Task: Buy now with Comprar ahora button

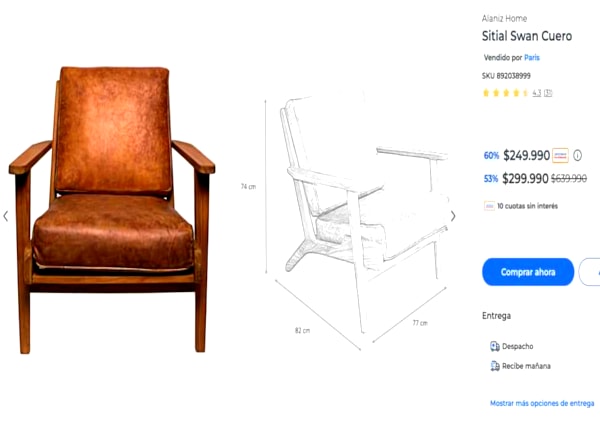Action: (528, 272)
